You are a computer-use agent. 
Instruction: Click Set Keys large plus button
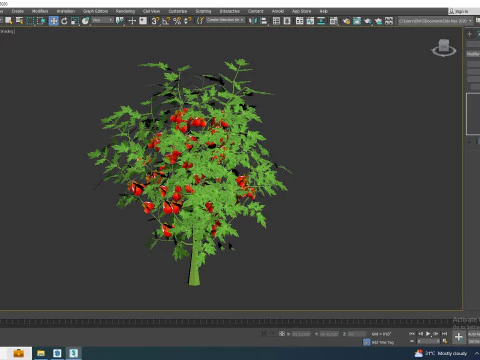click(459, 337)
